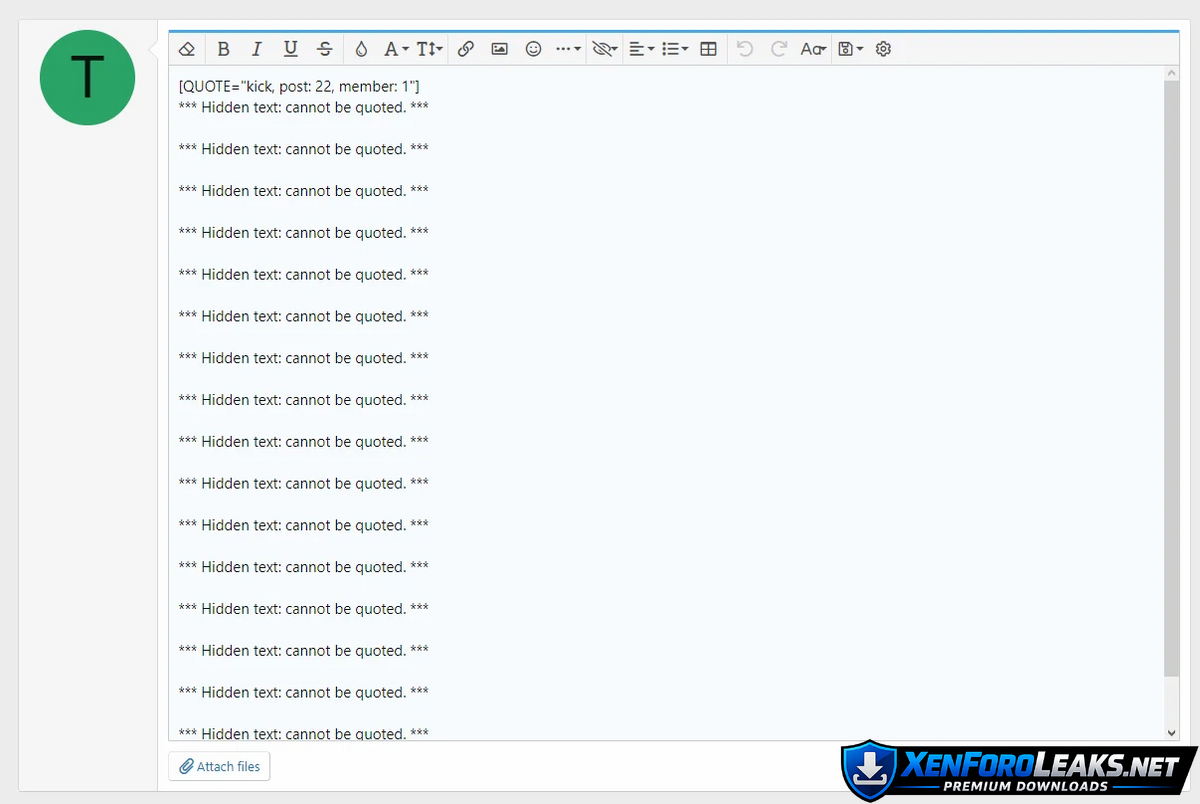Click the Insert table icon

tap(708, 49)
